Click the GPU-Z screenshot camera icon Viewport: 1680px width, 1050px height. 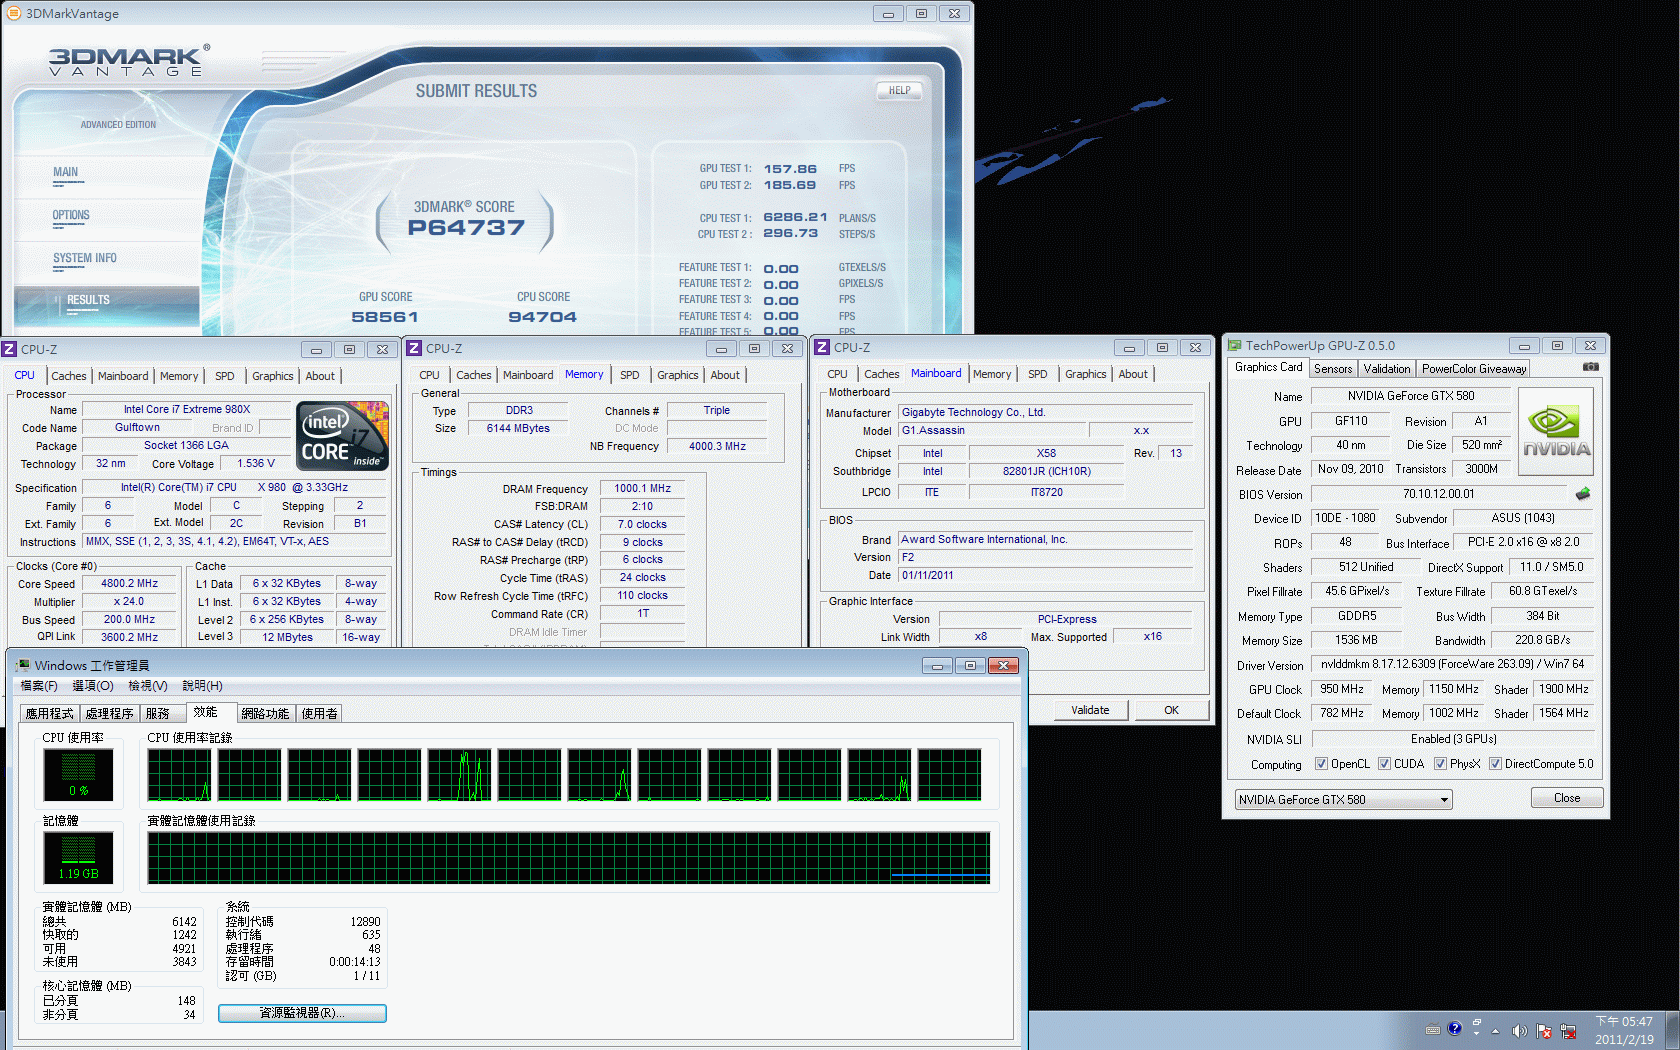click(1590, 367)
